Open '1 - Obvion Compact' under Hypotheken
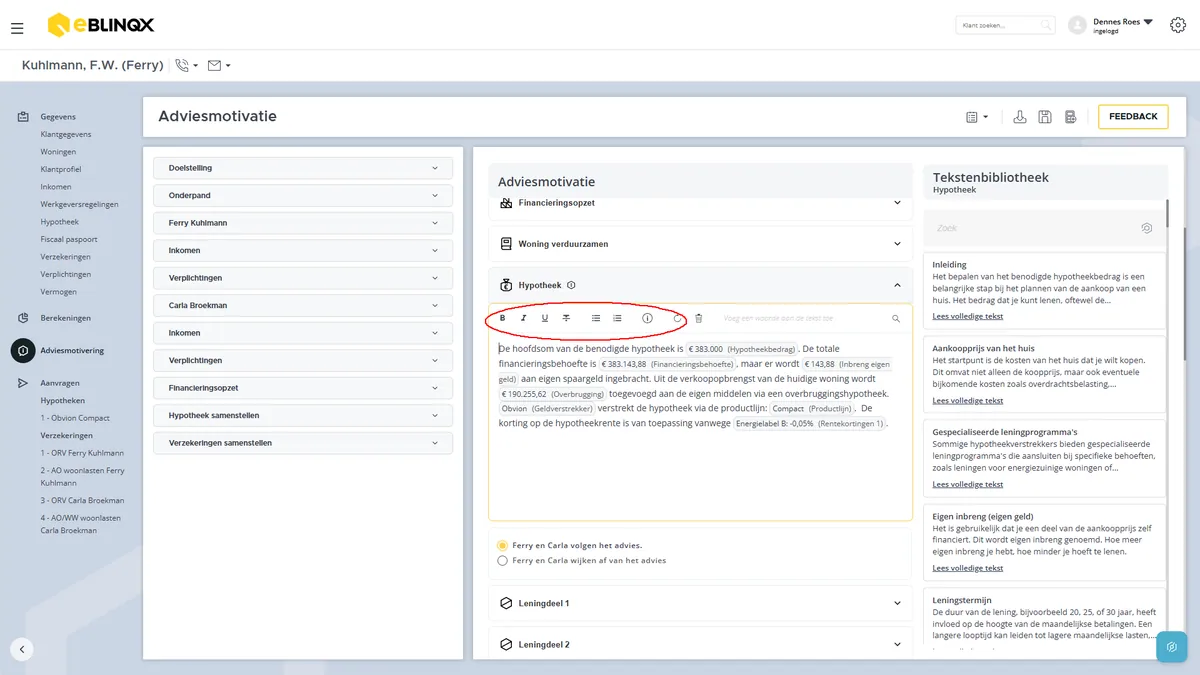Screen dimensions: 1200x675 click(x=75, y=417)
